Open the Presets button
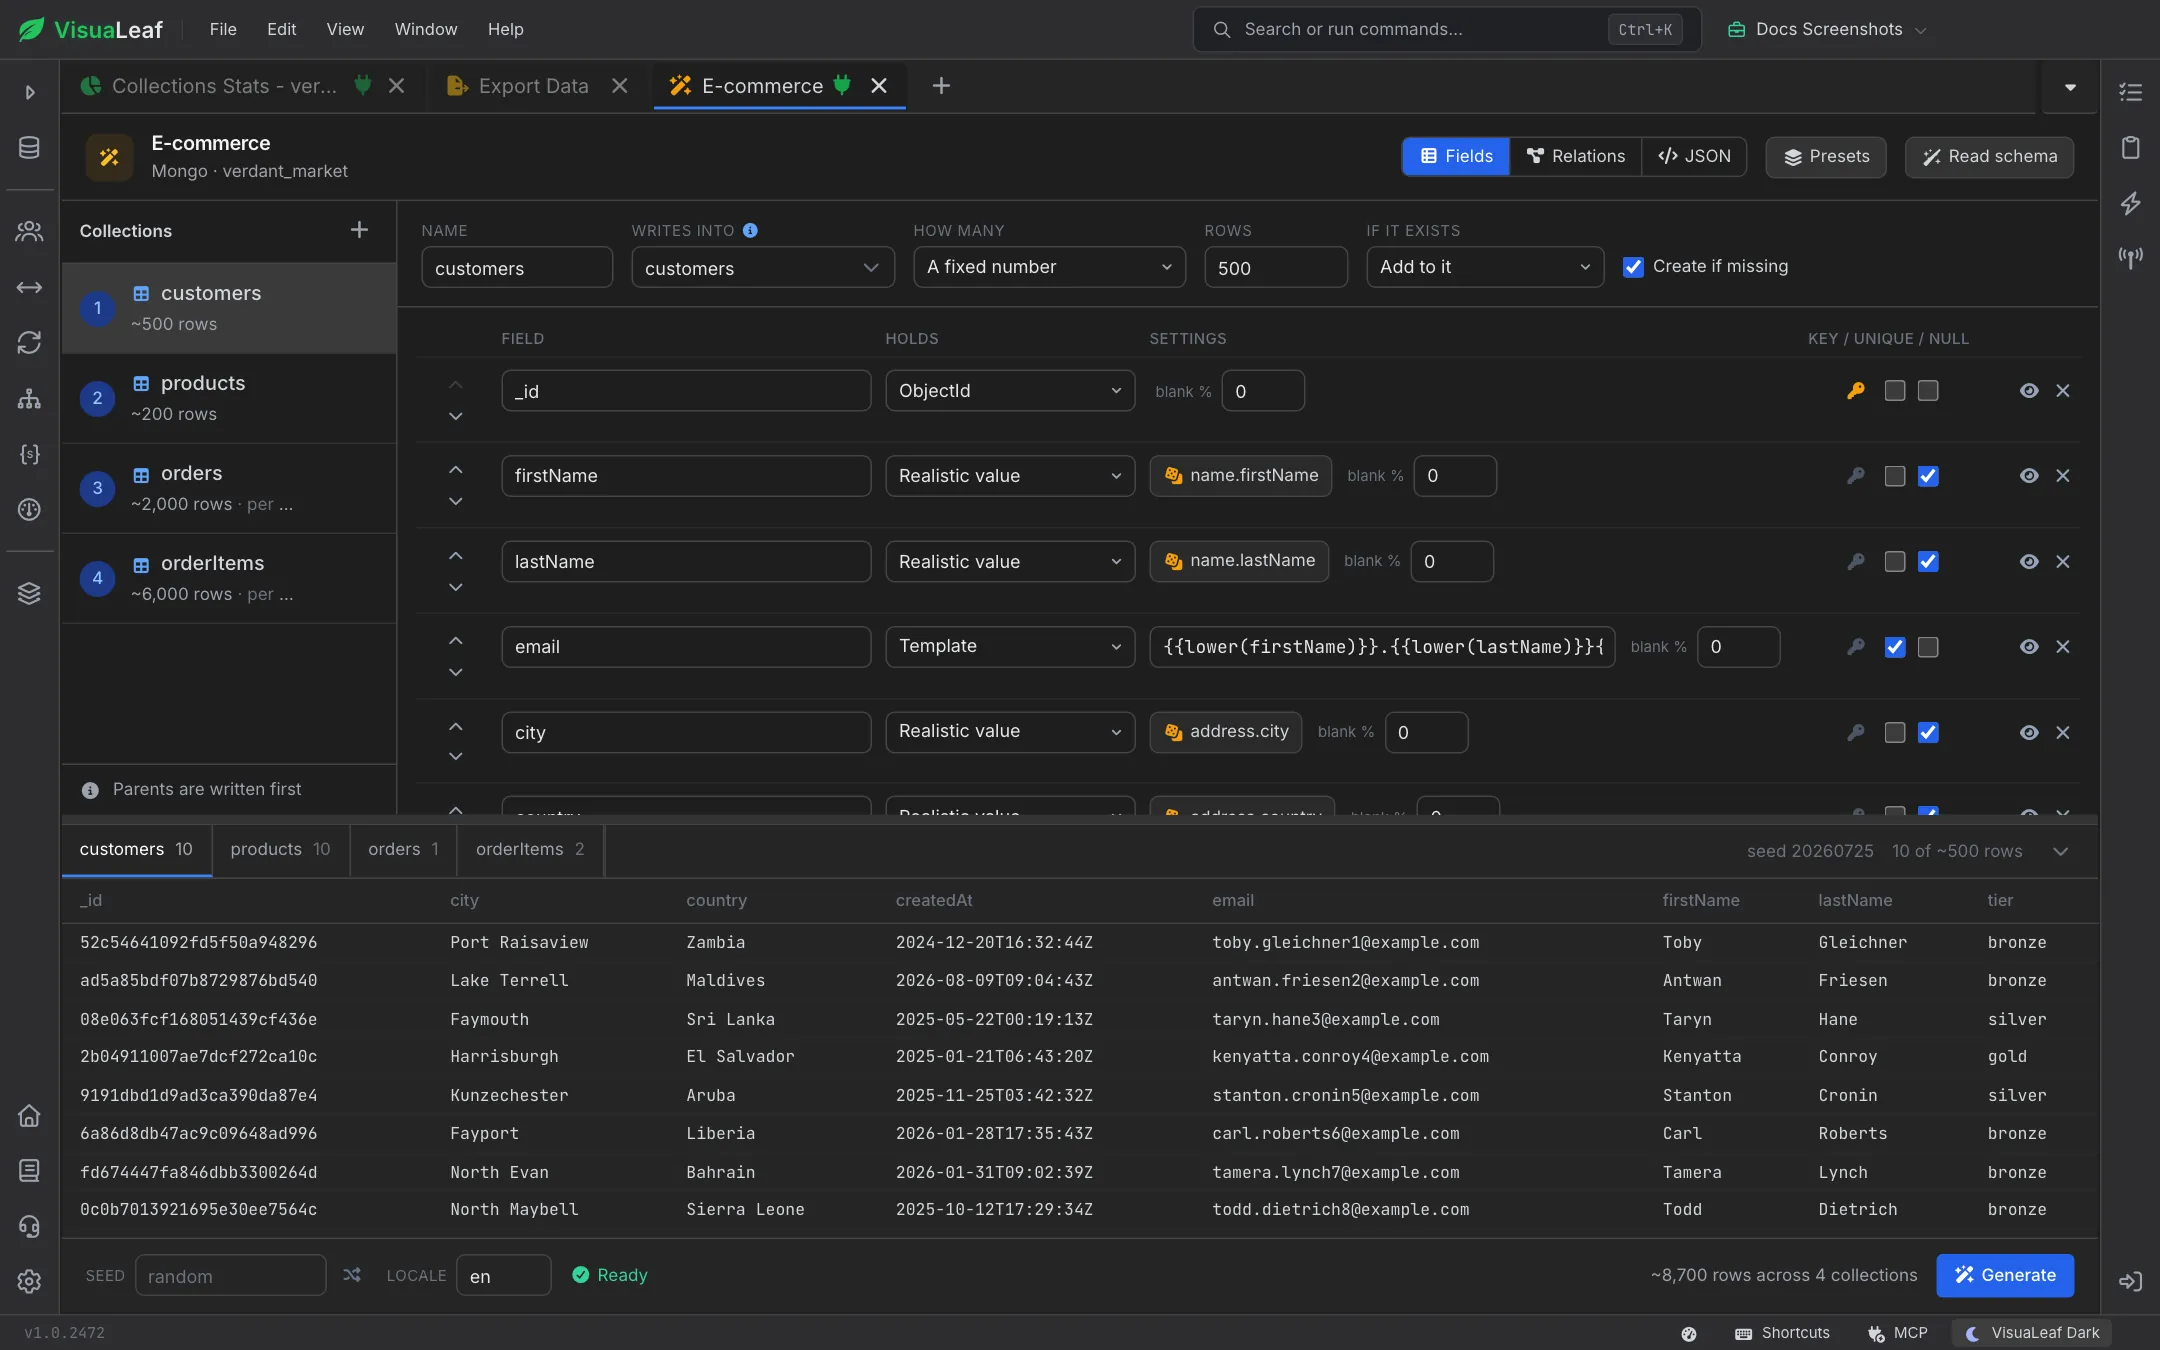The image size is (2160, 1350). 1826,157
